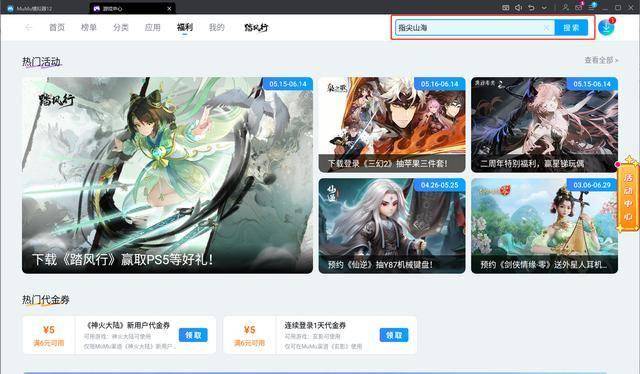Claim the 神火大陆 new user voucher
Viewport: 640px width, 374px height.
[x=193, y=335]
